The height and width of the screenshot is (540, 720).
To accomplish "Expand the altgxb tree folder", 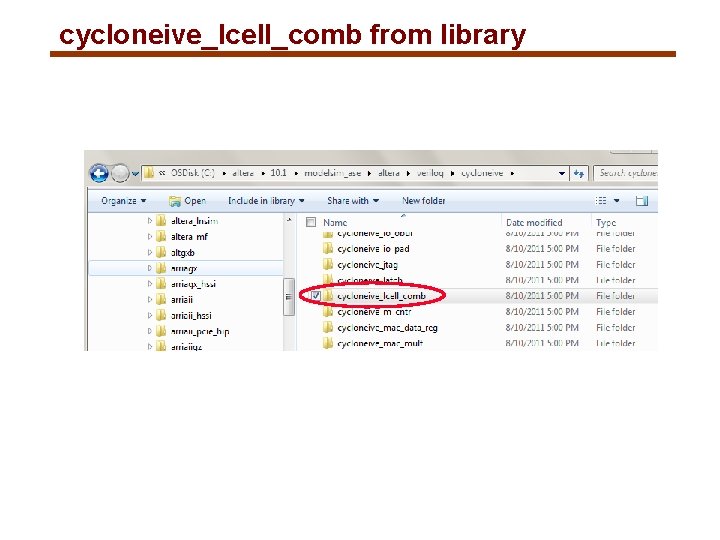I will click(149, 253).
